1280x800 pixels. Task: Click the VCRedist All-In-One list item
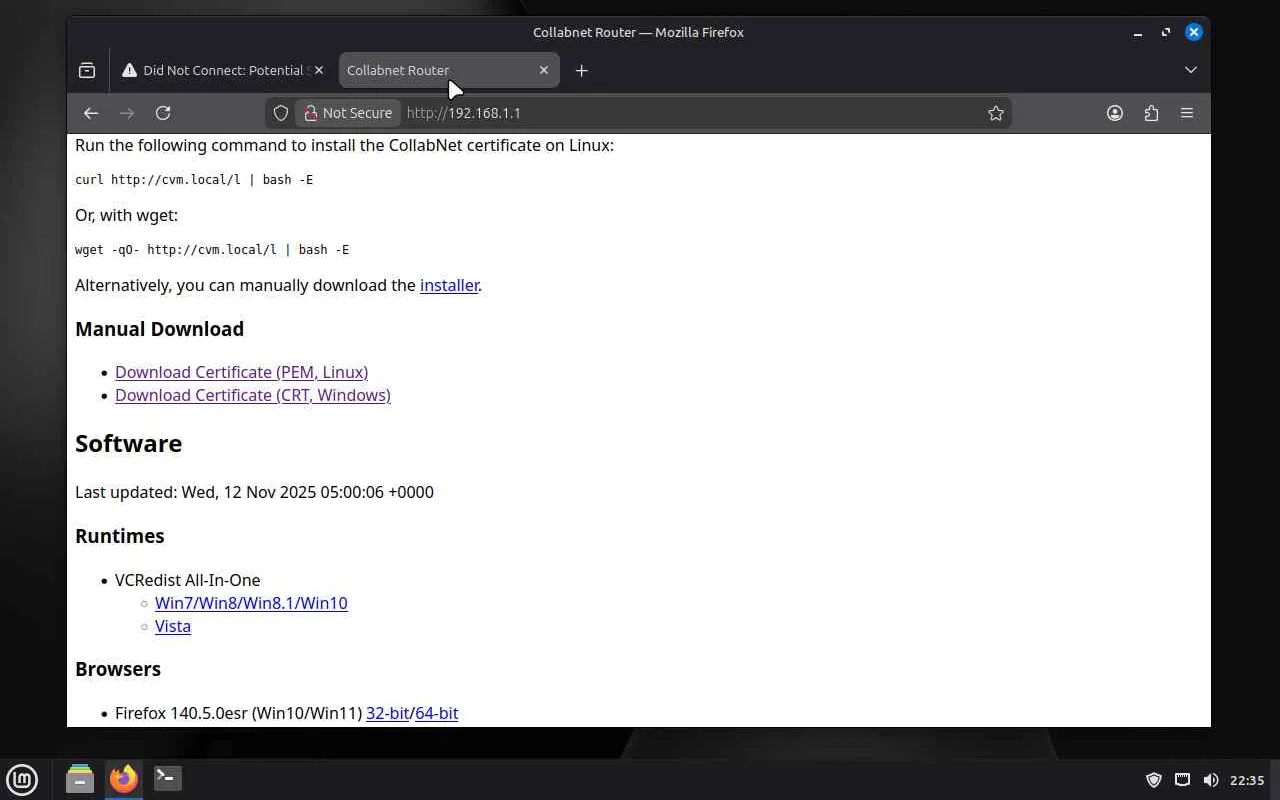(x=187, y=580)
